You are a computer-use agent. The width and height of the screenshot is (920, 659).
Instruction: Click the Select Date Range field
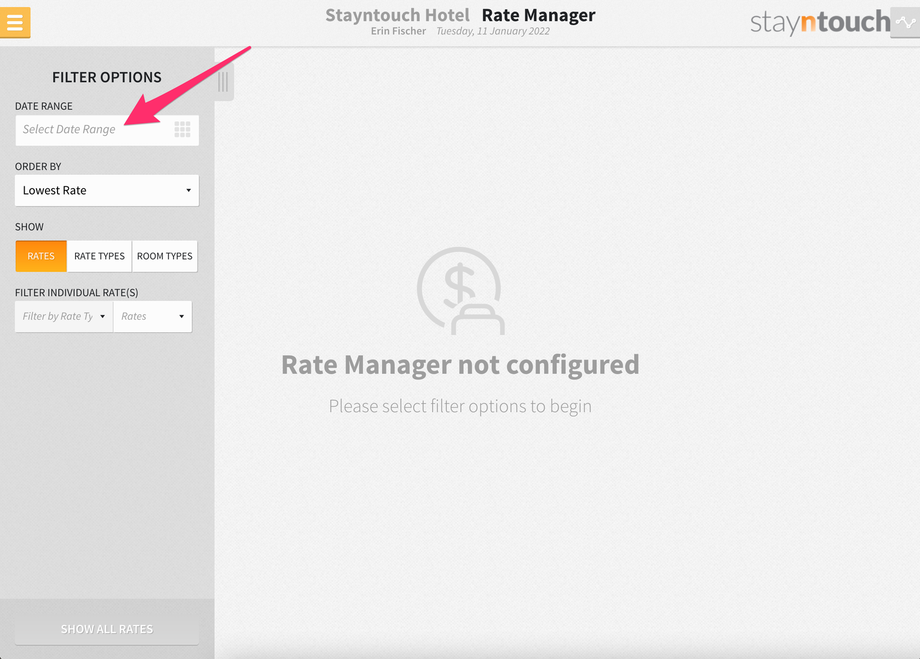(x=107, y=130)
